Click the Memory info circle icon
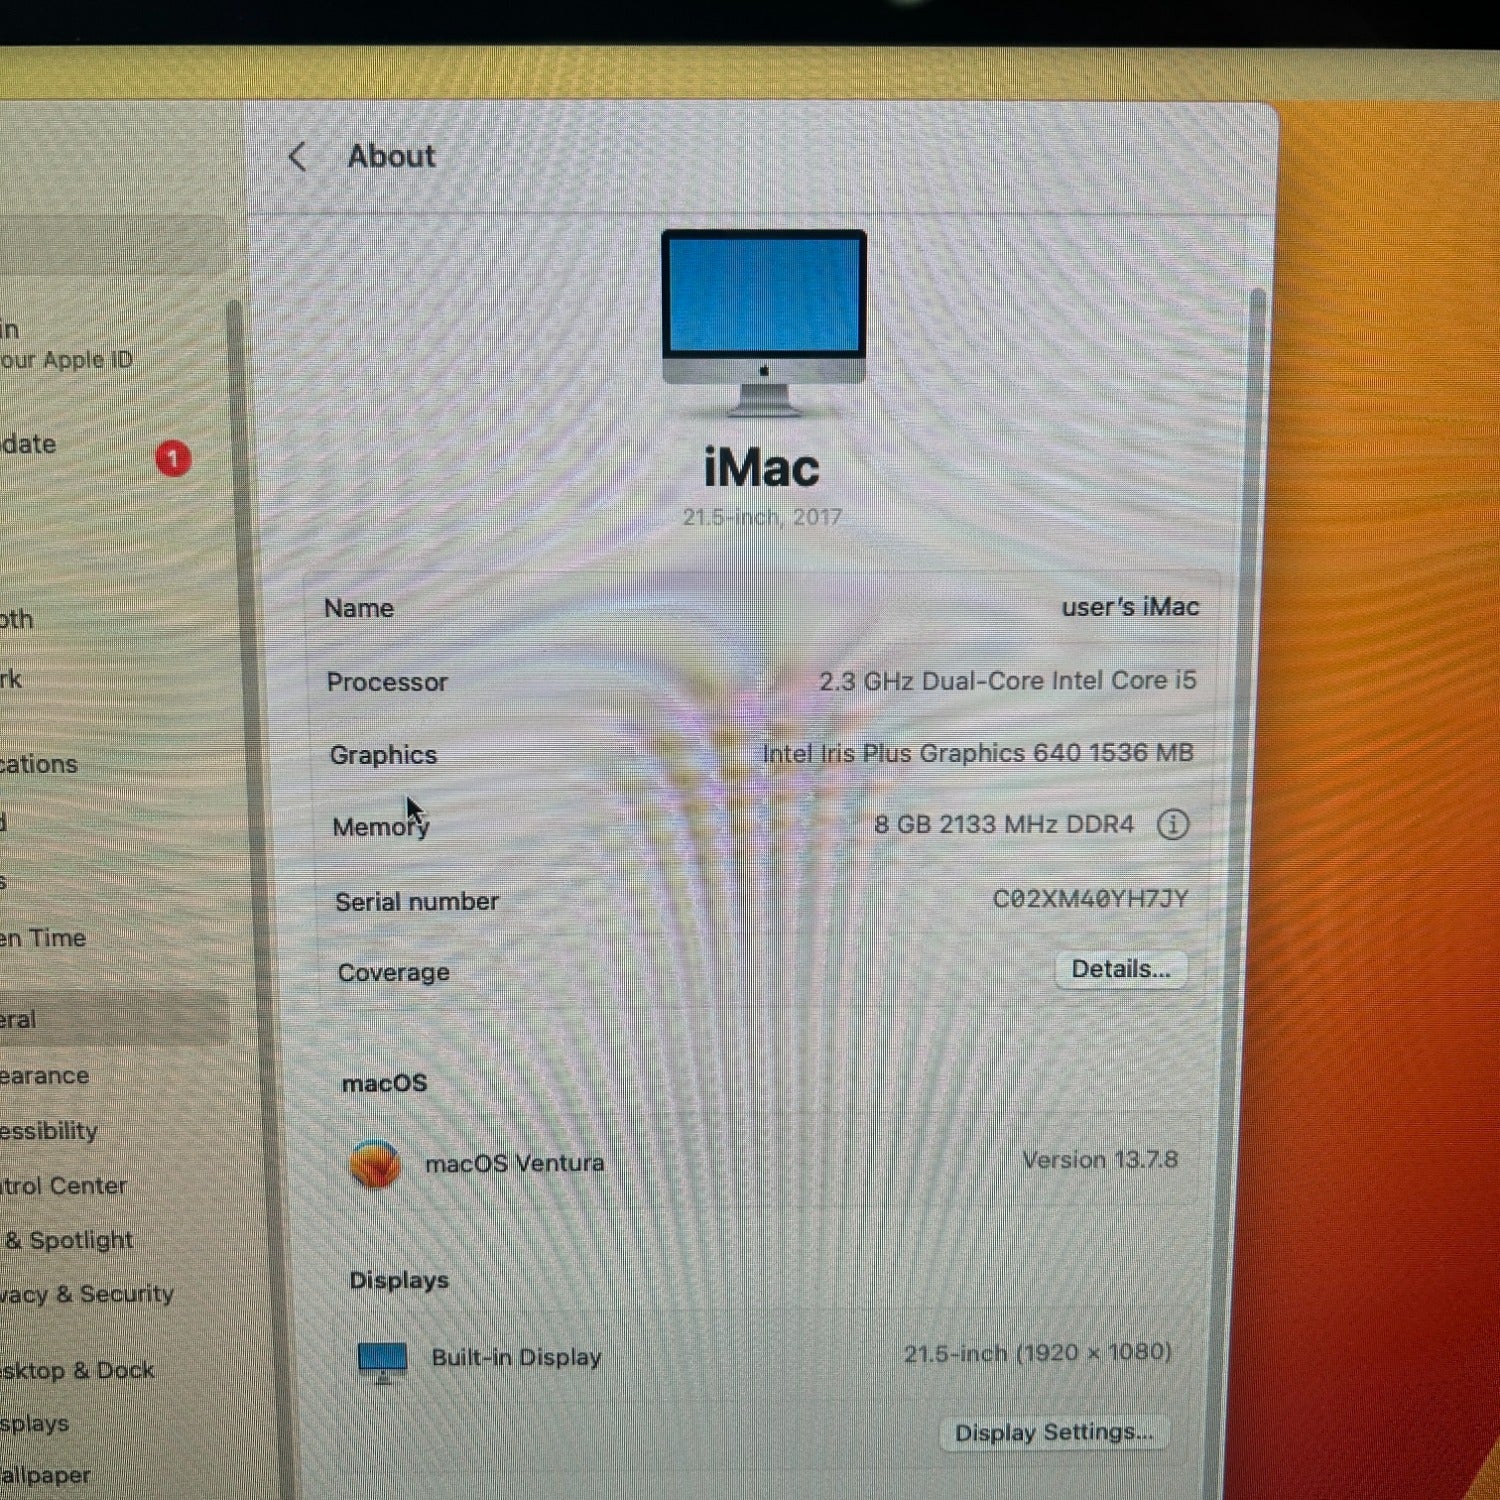The width and height of the screenshot is (1500, 1500). click(x=1172, y=825)
